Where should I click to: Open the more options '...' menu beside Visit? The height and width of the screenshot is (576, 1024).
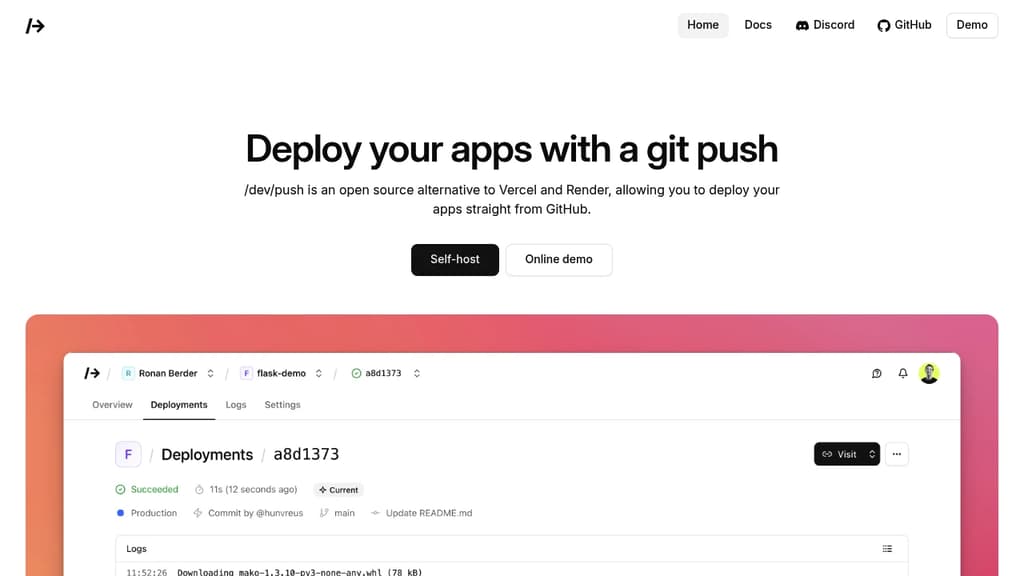tap(897, 453)
